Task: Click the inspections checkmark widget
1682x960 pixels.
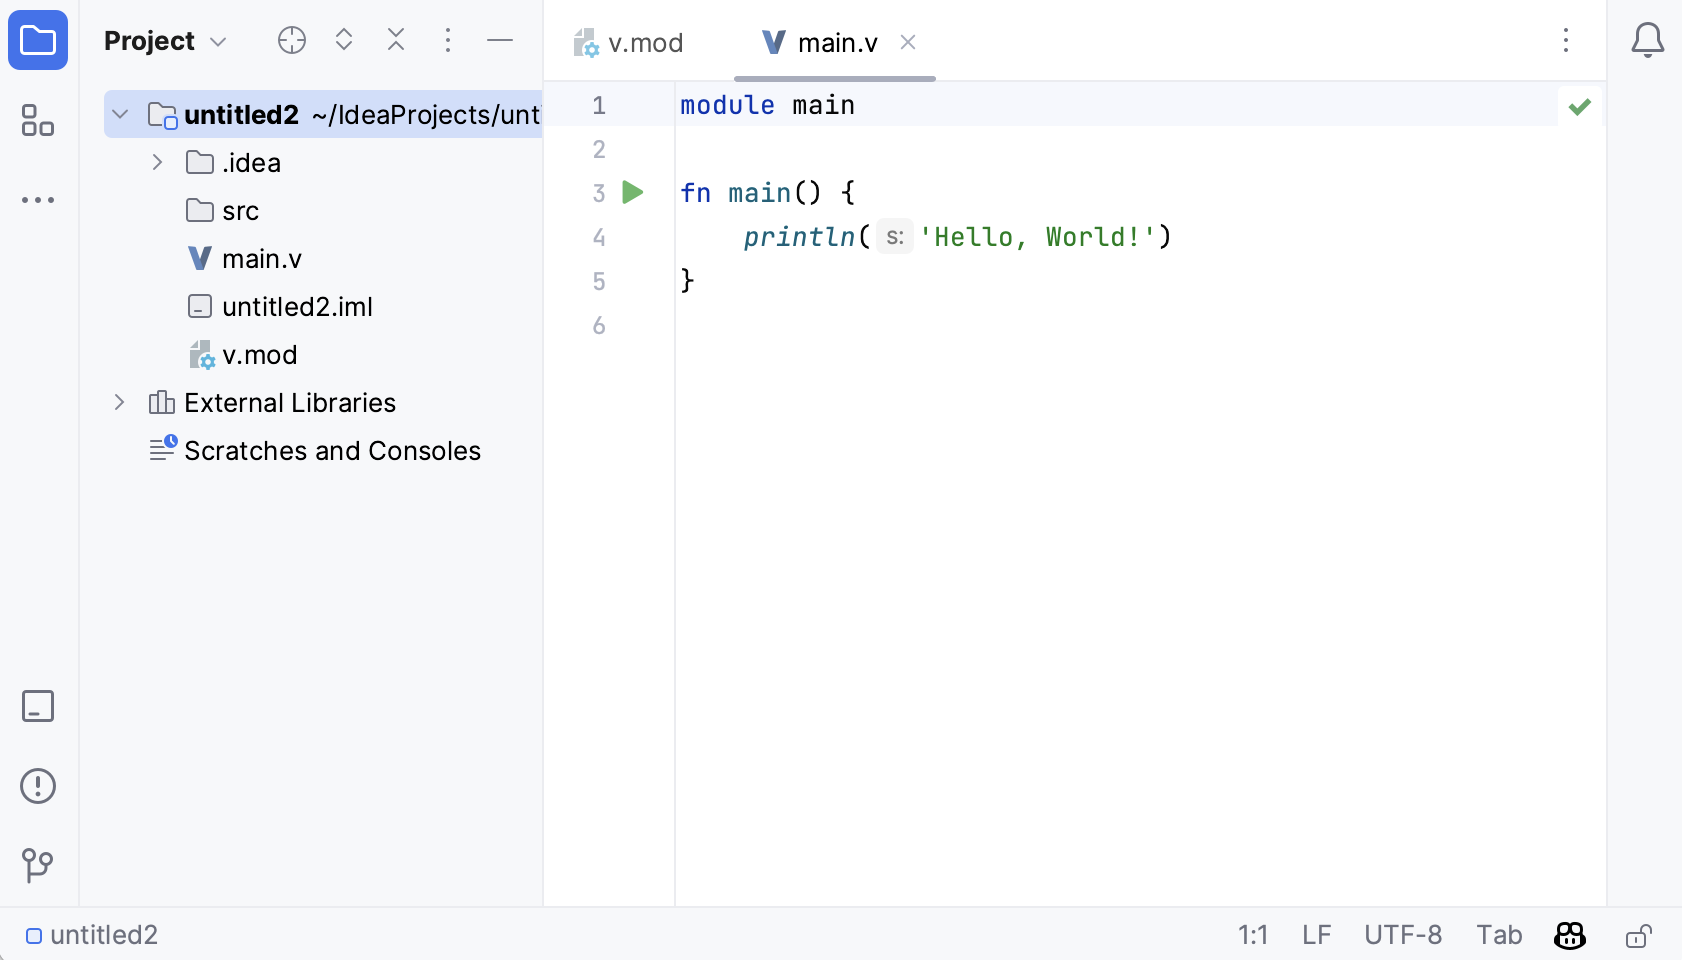Action: coord(1580,106)
